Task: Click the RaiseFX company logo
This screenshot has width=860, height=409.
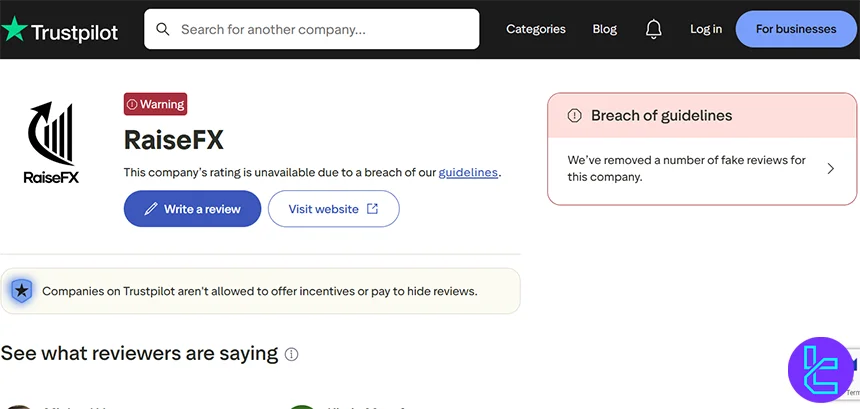Action: [51, 143]
